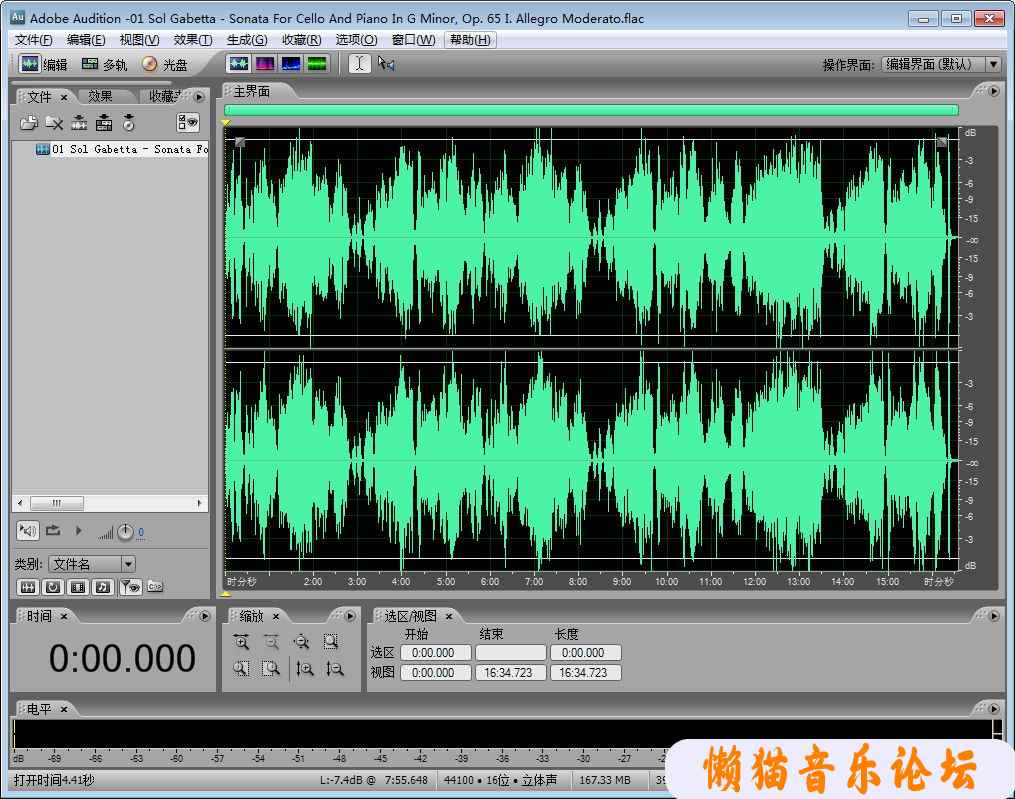This screenshot has height=799, width=1015.
Task: Click zoom in vertically icon
Action: 305,668
